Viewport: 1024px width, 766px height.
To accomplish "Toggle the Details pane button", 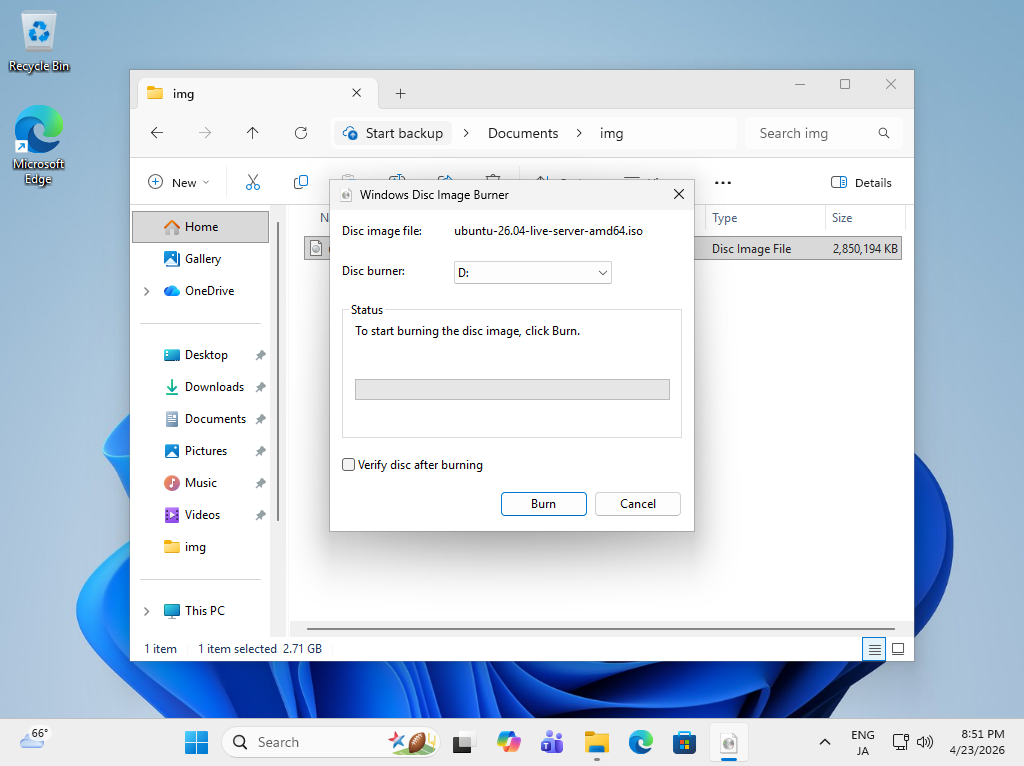I will (x=861, y=183).
